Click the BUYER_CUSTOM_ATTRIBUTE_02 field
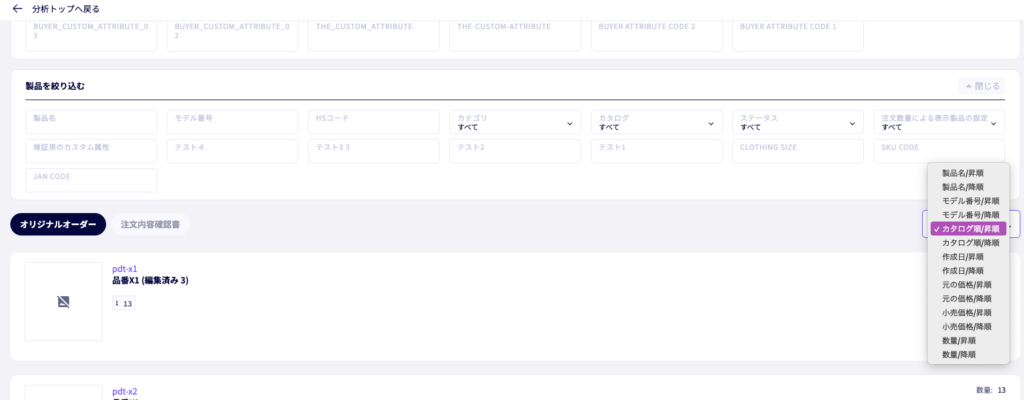This screenshot has height=400, width=1024. pyautogui.click(x=232, y=35)
